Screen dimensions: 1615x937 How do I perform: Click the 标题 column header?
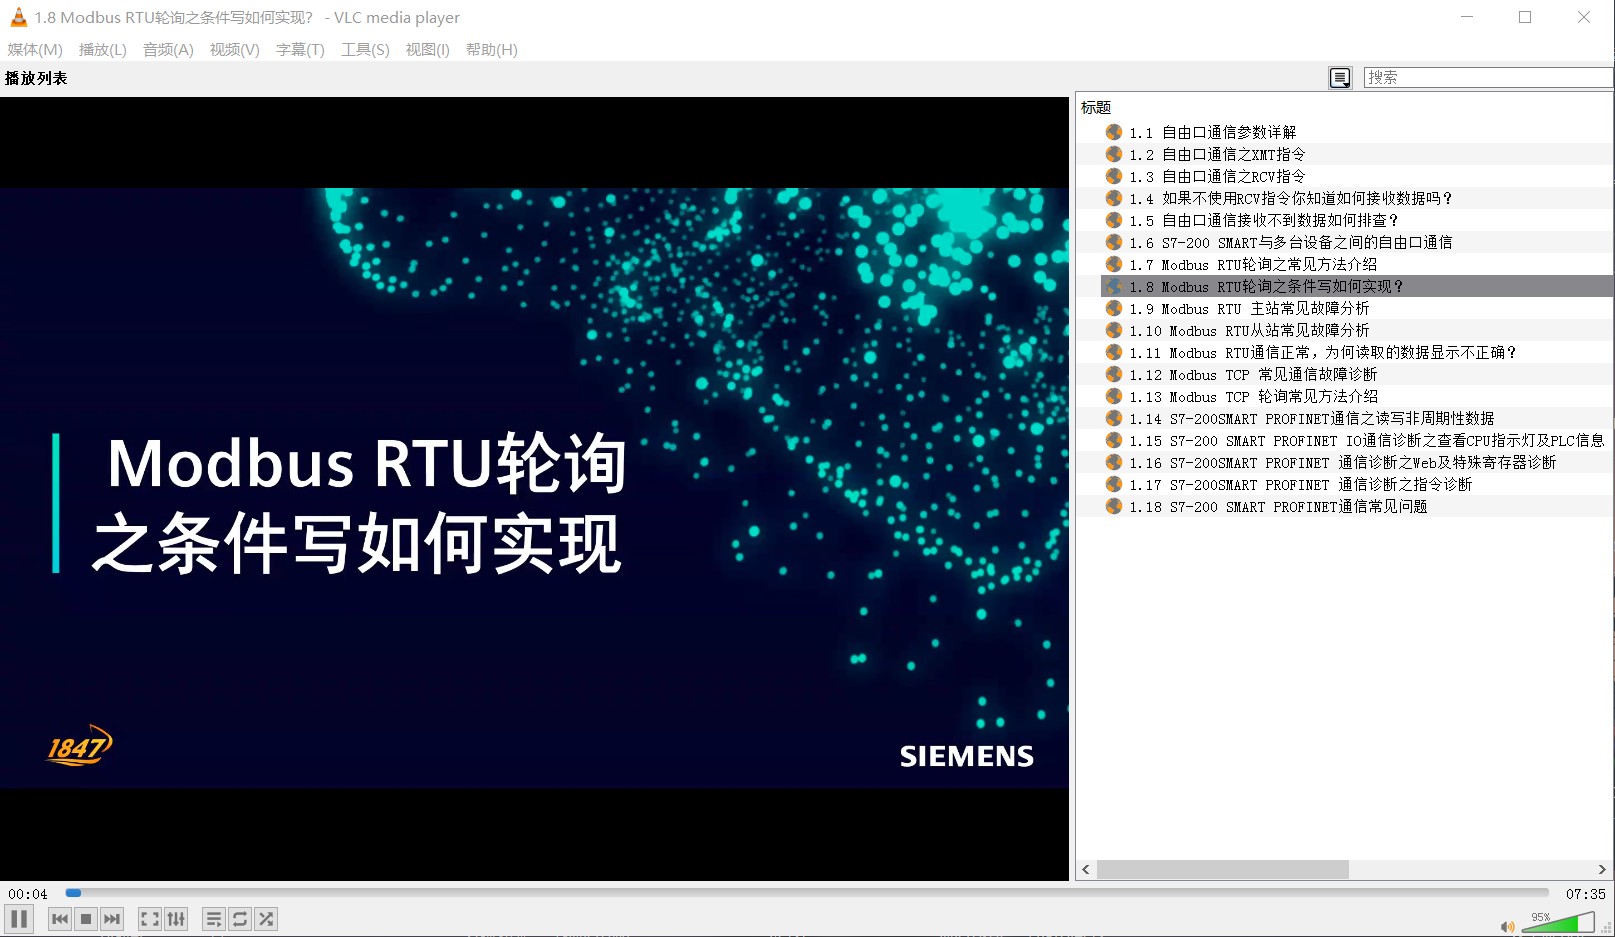(1096, 107)
